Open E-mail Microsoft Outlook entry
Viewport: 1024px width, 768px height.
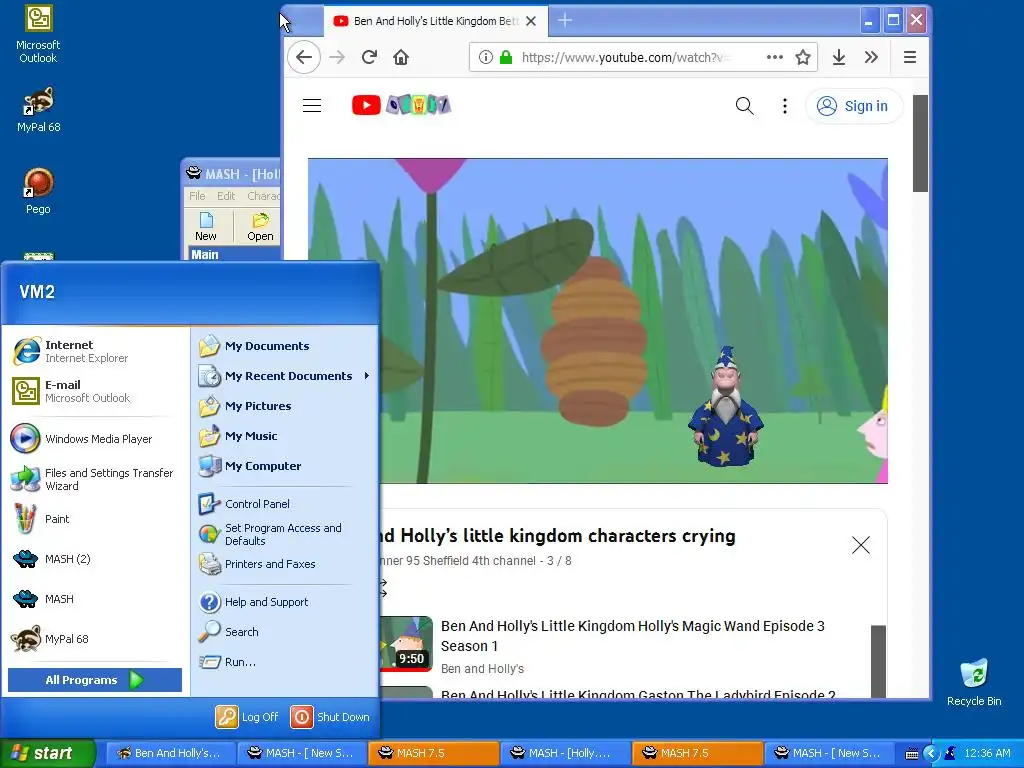tap(97, 391)
